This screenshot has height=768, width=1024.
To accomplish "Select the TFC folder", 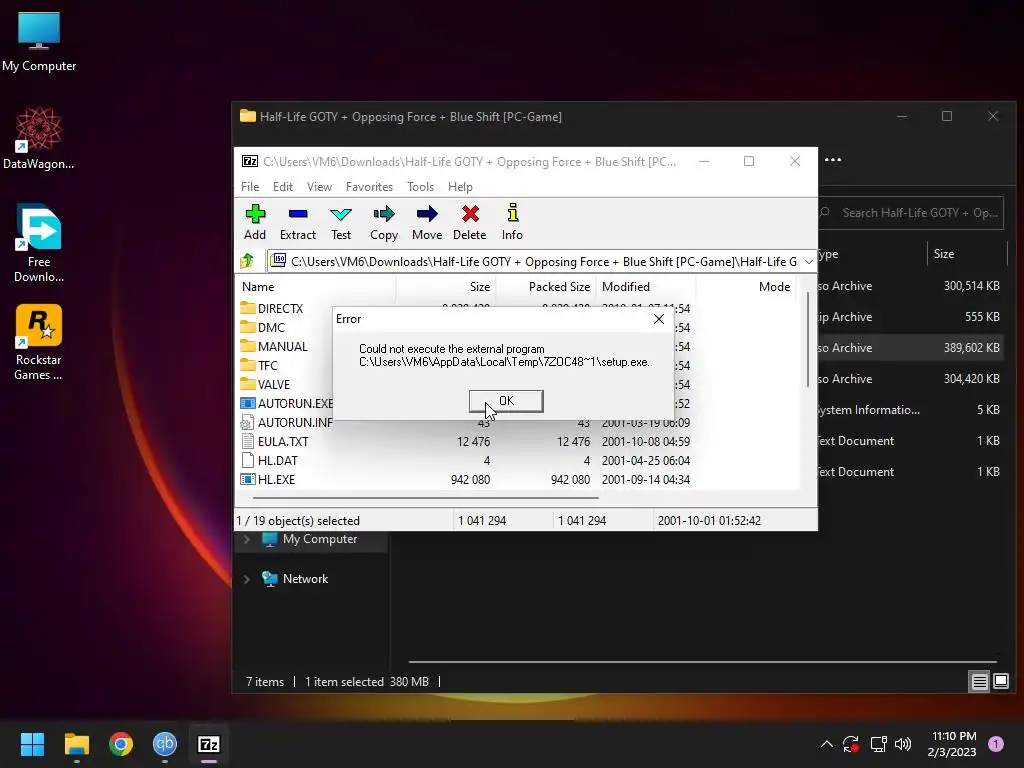I will coord(259,365).
